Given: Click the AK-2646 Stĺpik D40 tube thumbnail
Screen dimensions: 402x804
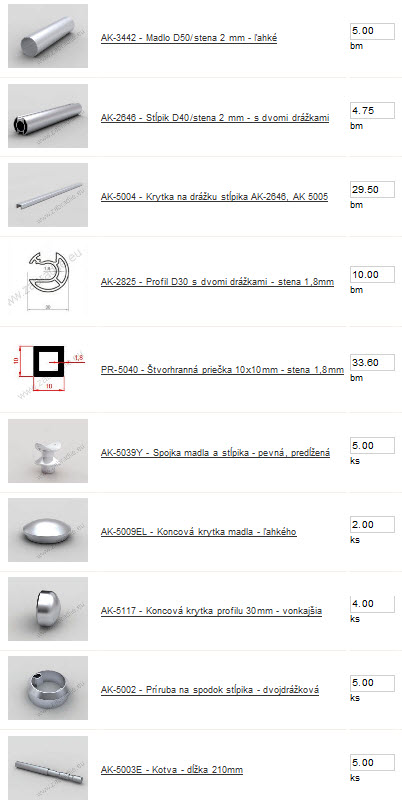Looking at the screenshot, I should (x=48, y=116).
